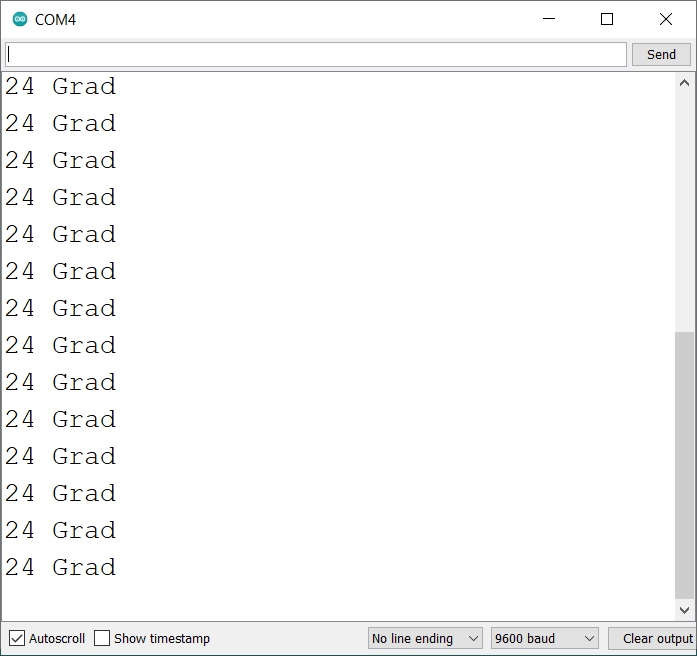Click the first 24 Grad output line
Viewport: 697px width, 656px height.
(x=60, y=87)
